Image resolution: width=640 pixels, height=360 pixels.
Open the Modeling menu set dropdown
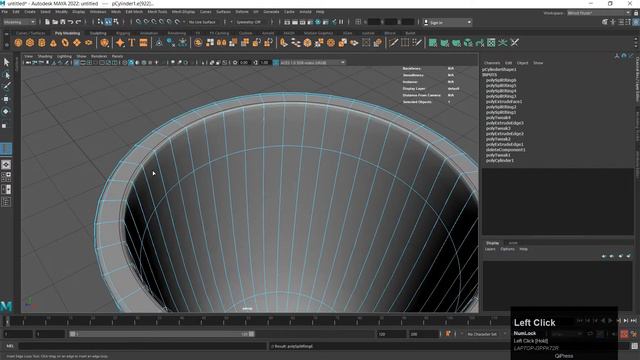tap(19, 22)
